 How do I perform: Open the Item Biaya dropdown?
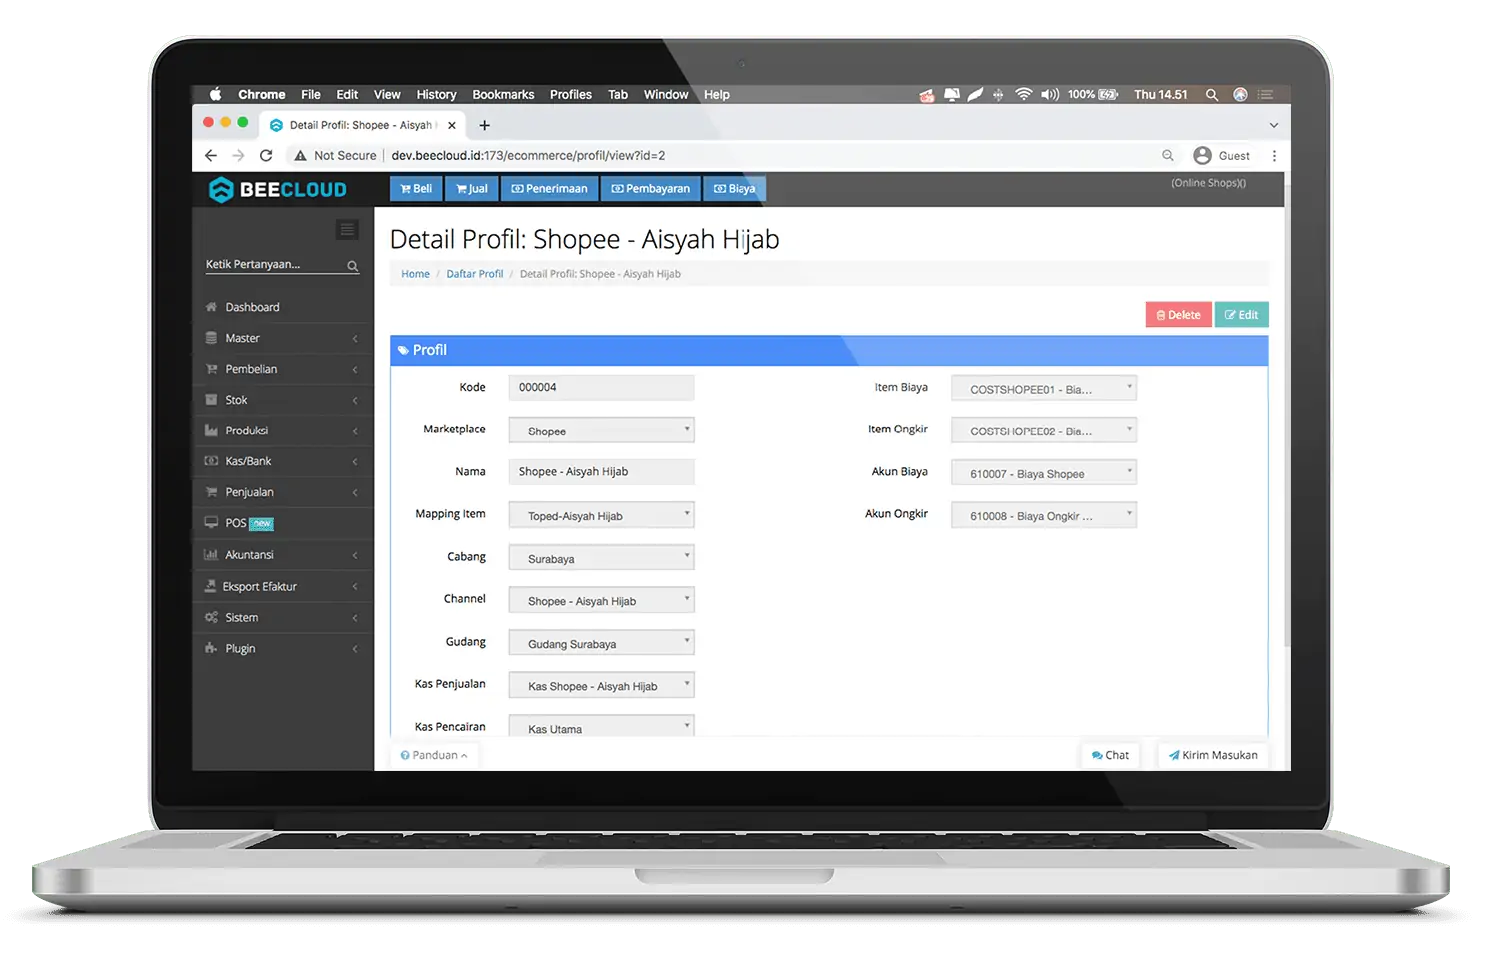1043,388
